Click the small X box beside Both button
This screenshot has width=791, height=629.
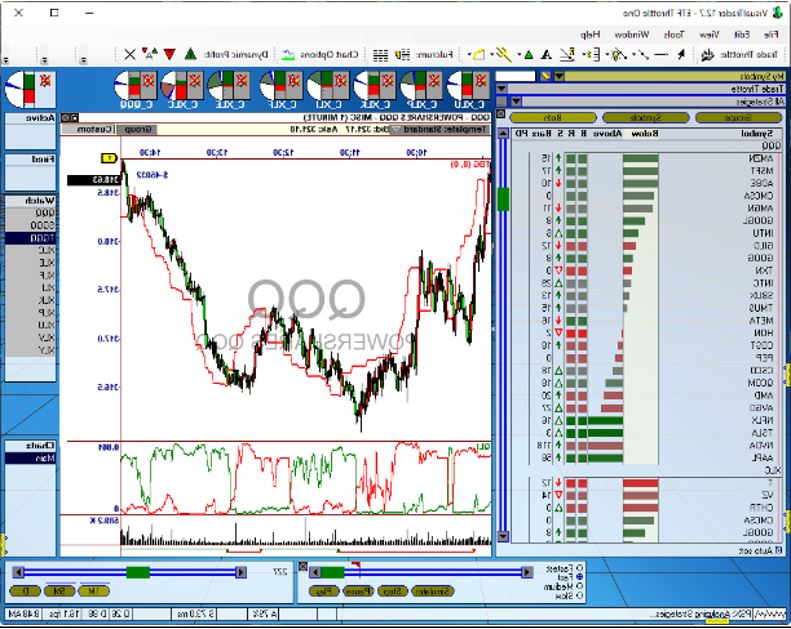[x=501, y=114]
